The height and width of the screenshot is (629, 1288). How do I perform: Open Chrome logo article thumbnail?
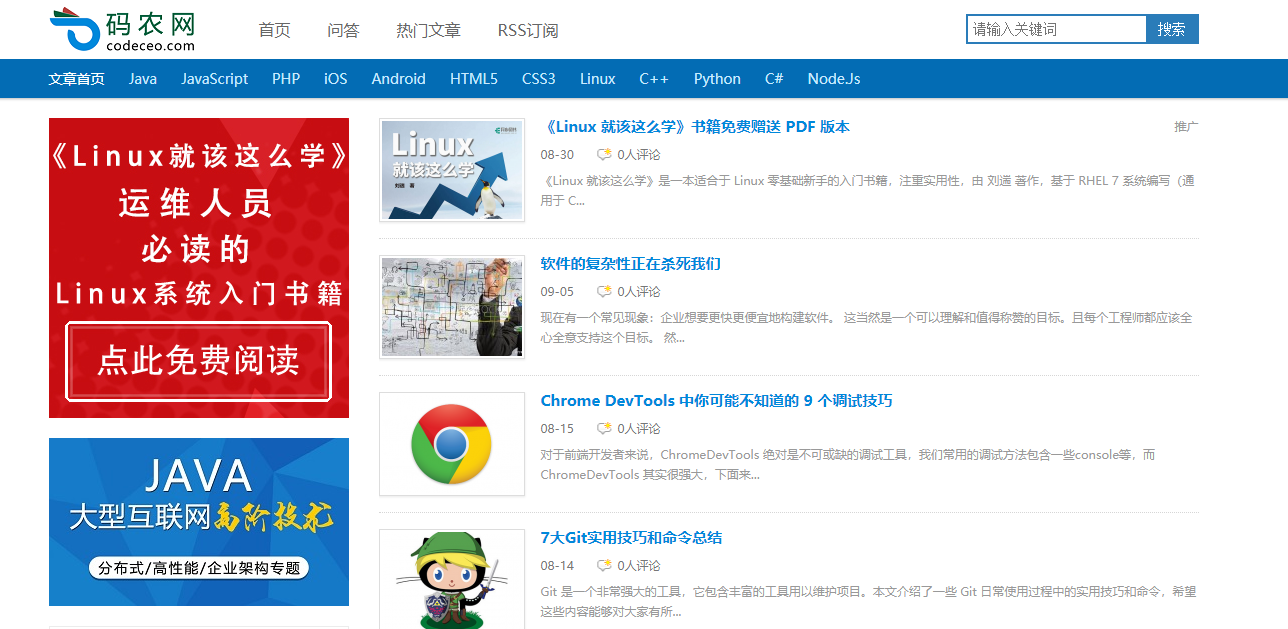pyautogui.click(x=452, y=444)
